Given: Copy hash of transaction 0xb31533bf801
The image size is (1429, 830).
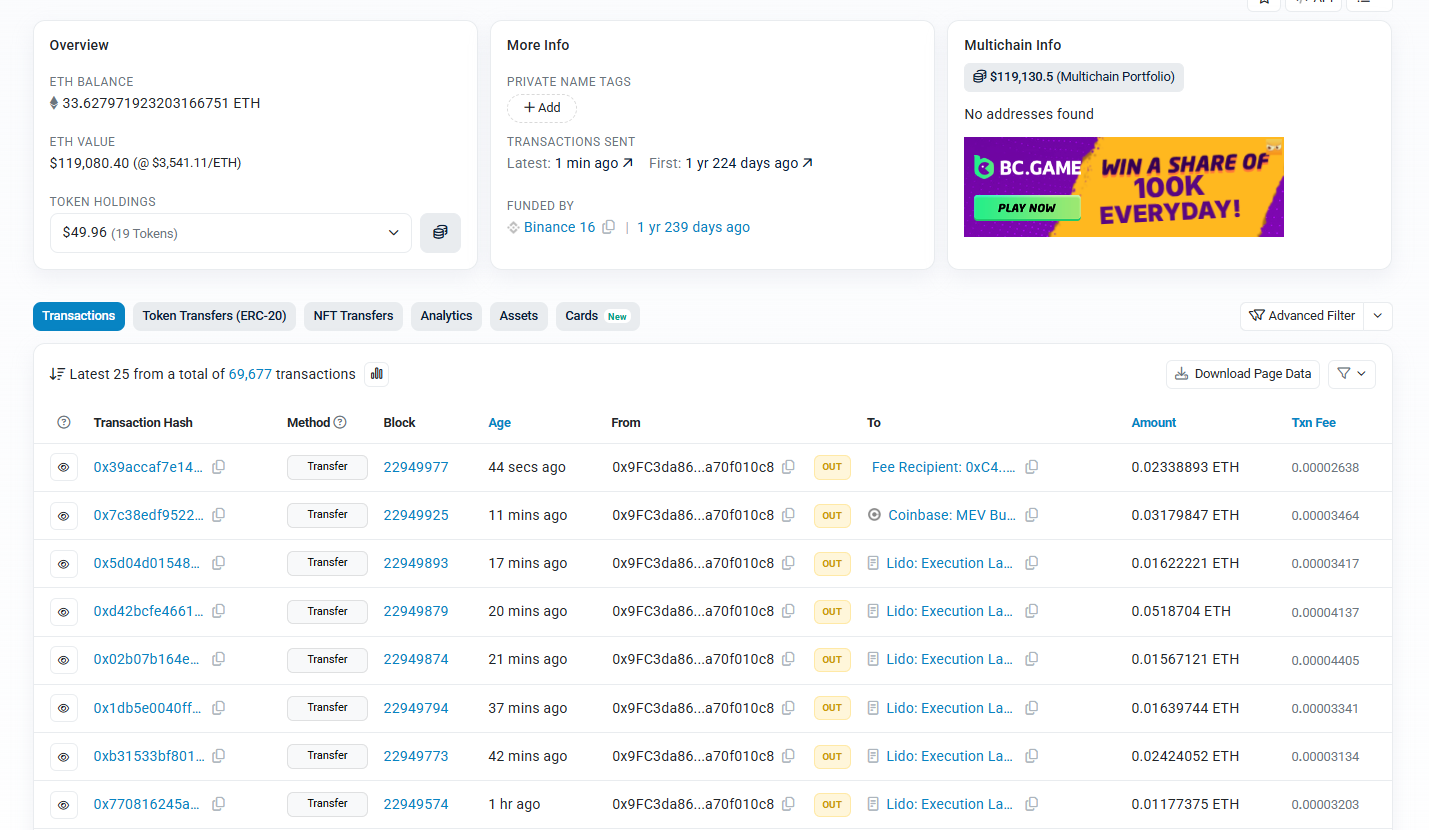Looking at the screenshot, I should 218,756.
